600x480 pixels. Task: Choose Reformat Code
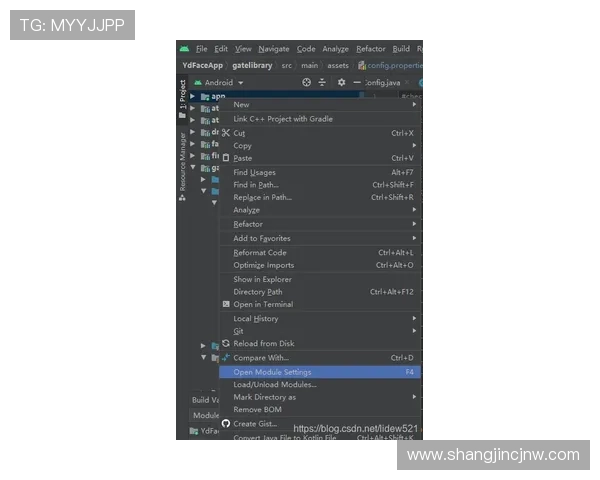[320, 253]
